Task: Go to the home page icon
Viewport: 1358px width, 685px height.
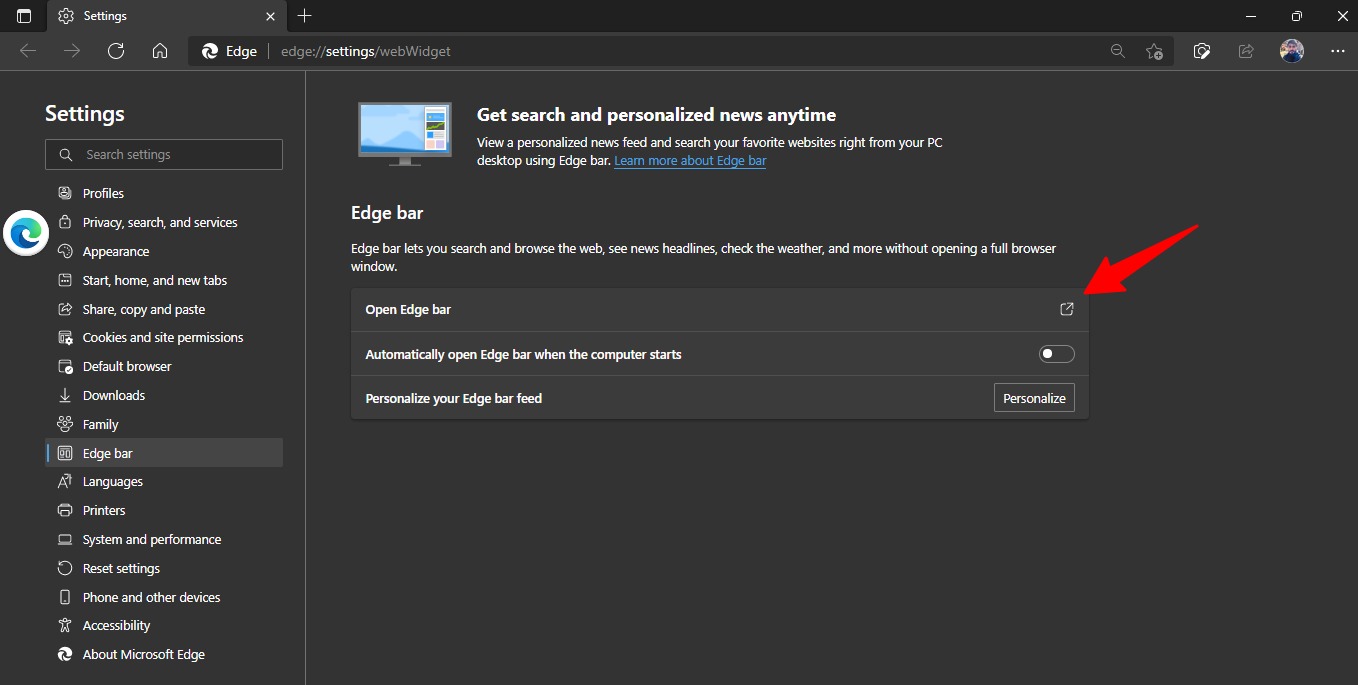Action: pyautogui.click(x=160, y=51)
